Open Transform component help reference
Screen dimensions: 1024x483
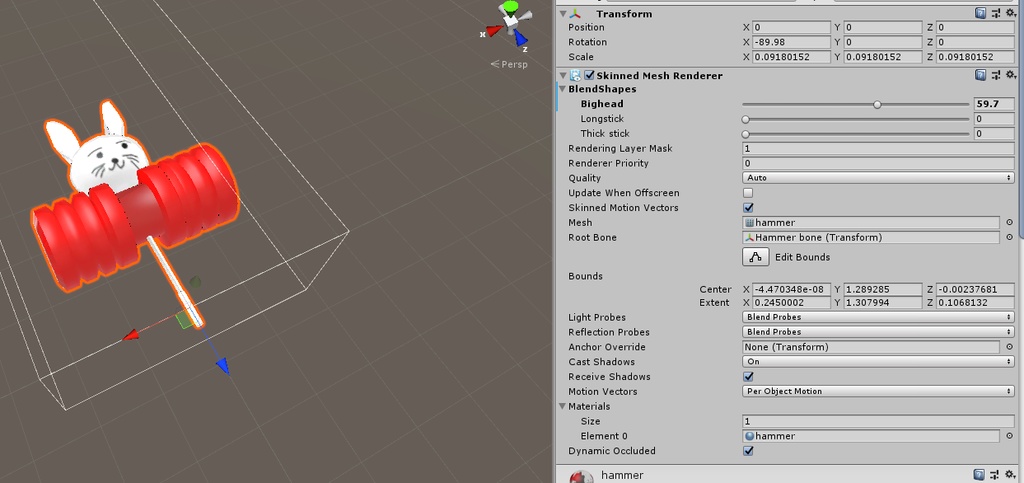click(980, 12)
